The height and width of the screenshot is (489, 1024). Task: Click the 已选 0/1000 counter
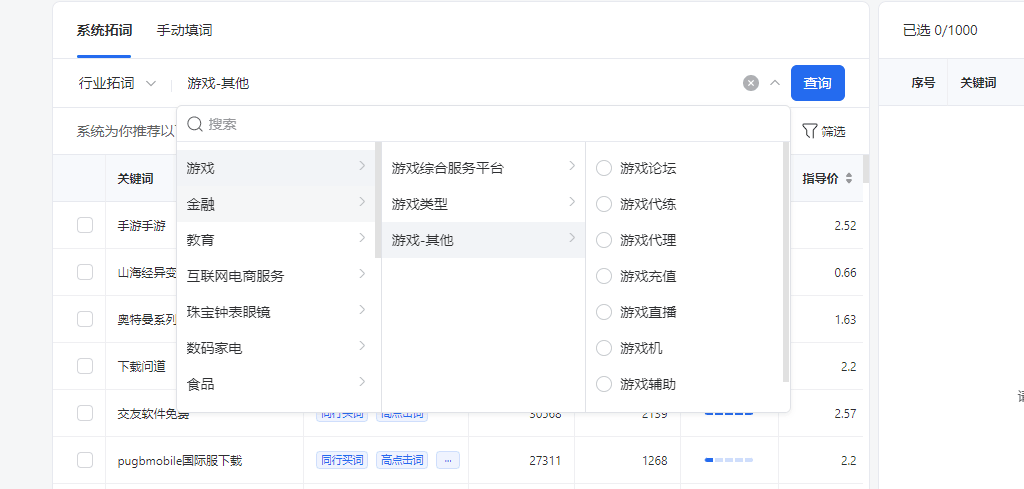pos(940,30)
